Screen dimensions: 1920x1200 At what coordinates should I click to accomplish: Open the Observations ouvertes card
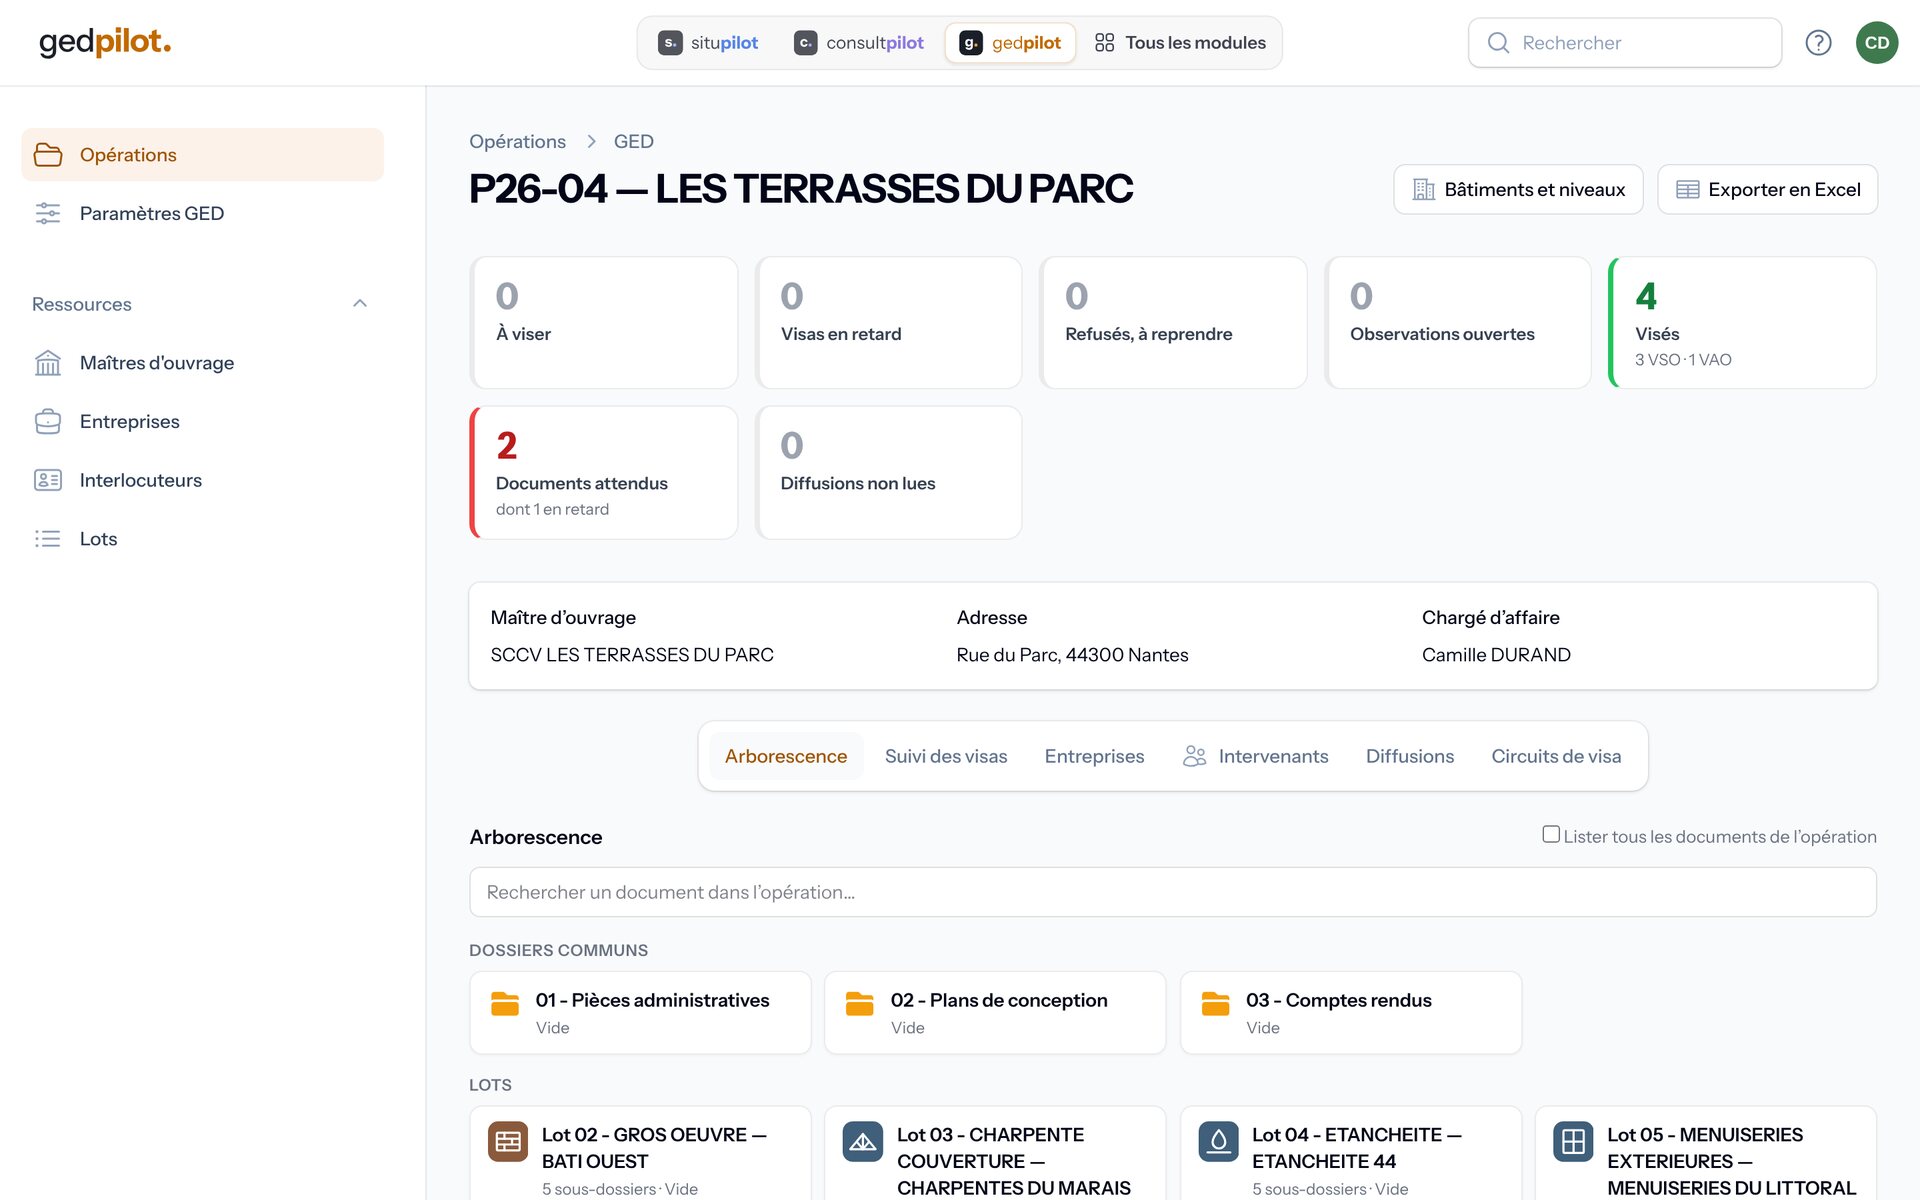(1457, 323)
